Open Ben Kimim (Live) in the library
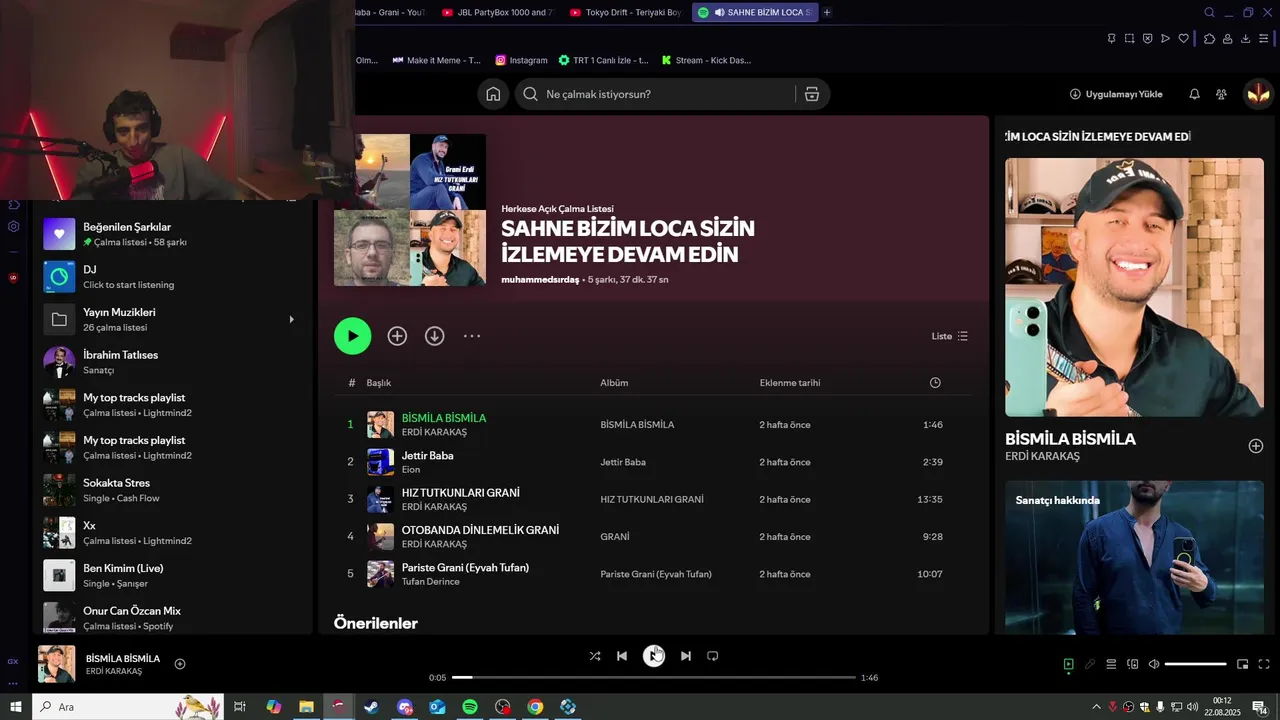The height and width of the screenshot is (720, 1280). click(174, 575)
